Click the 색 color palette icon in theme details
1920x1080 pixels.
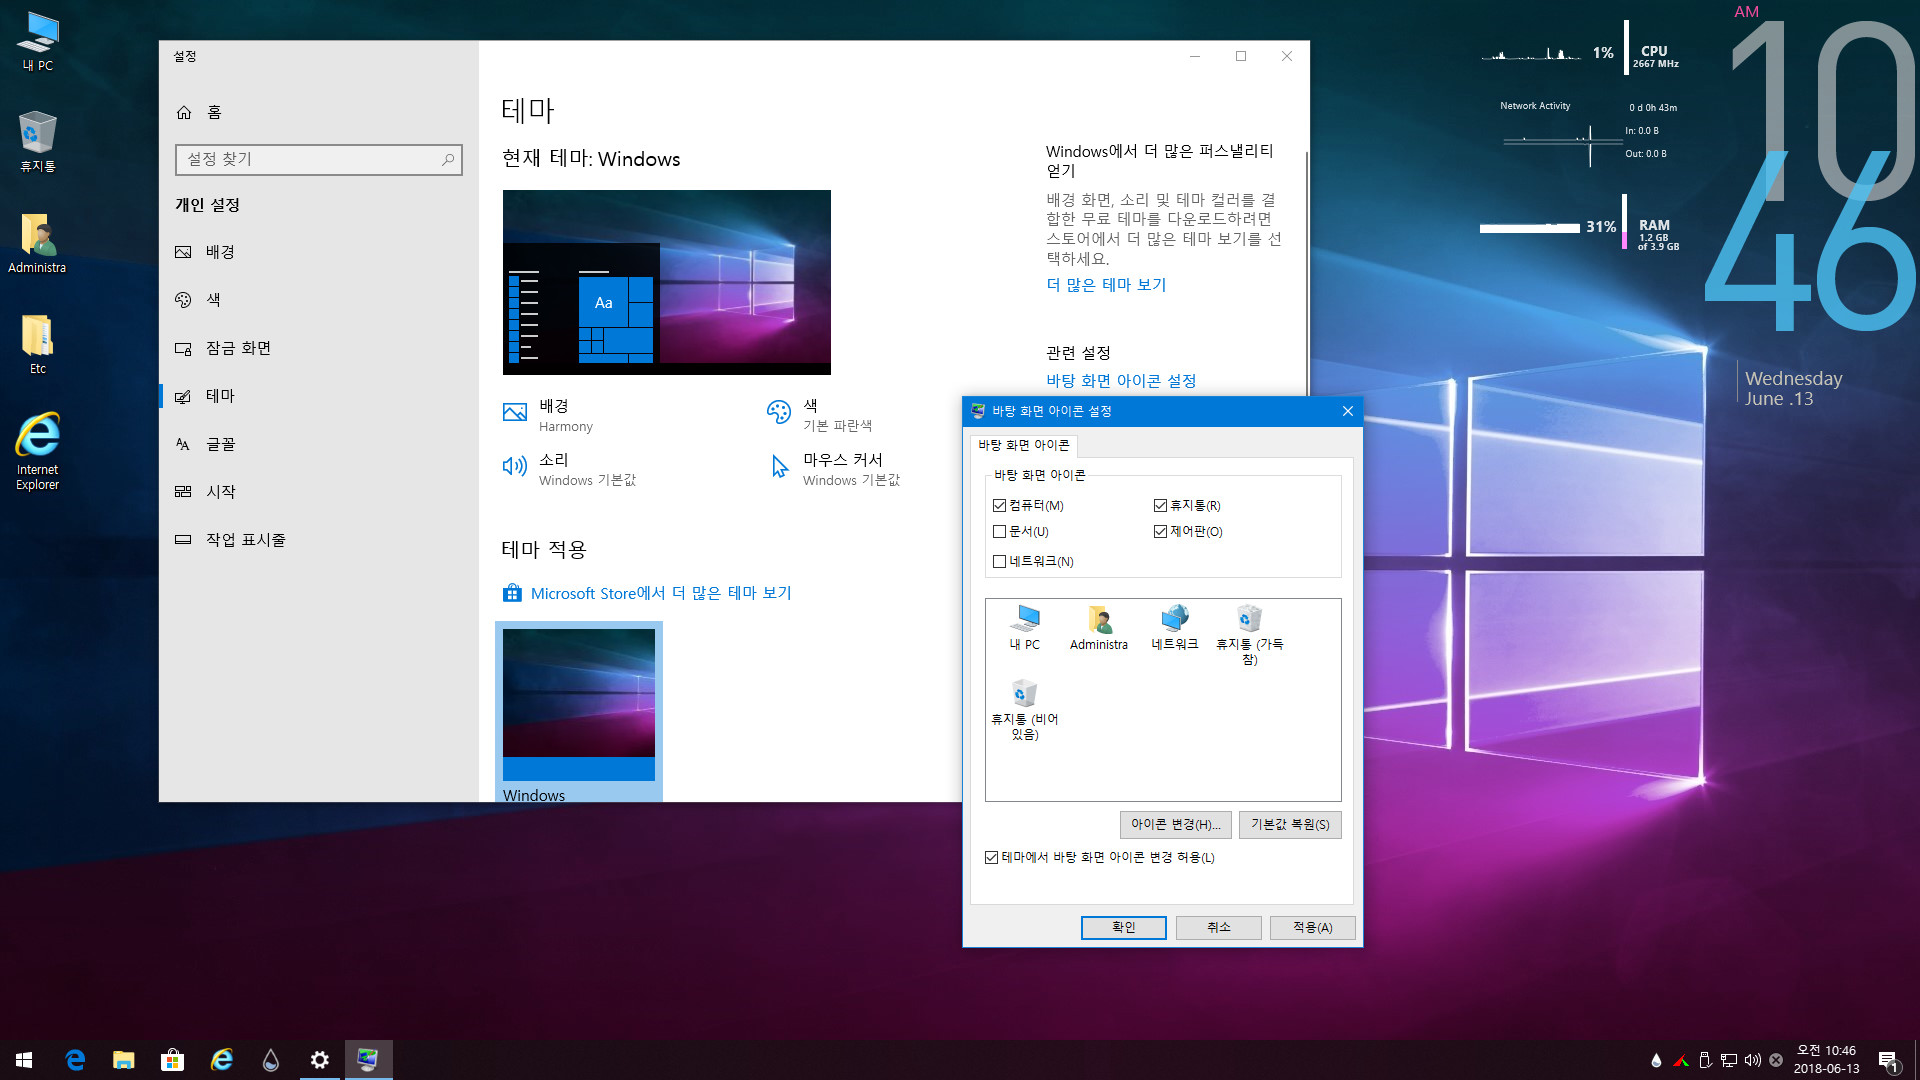pyautogui.click(x=779, y=412)
